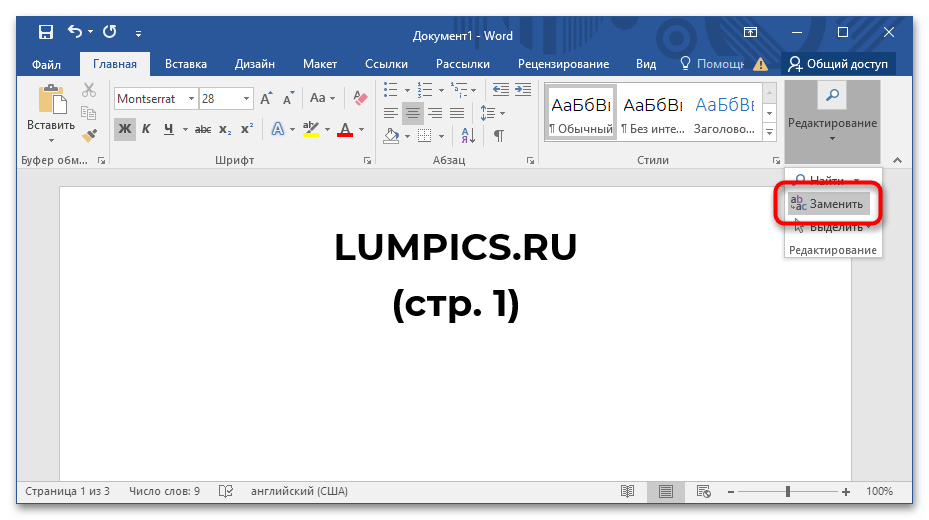Viewport: 929px width, 520px height.
Task: Click the Помощь lightbulb search field
Action: 712,64
